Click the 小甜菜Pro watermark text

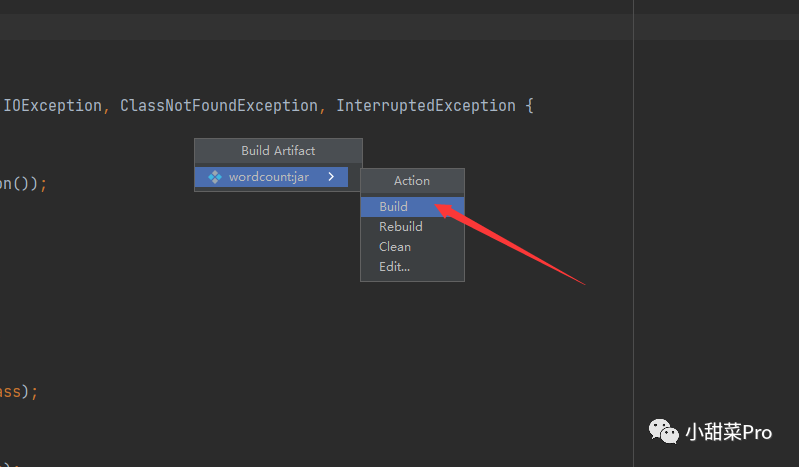coord(728,432)
